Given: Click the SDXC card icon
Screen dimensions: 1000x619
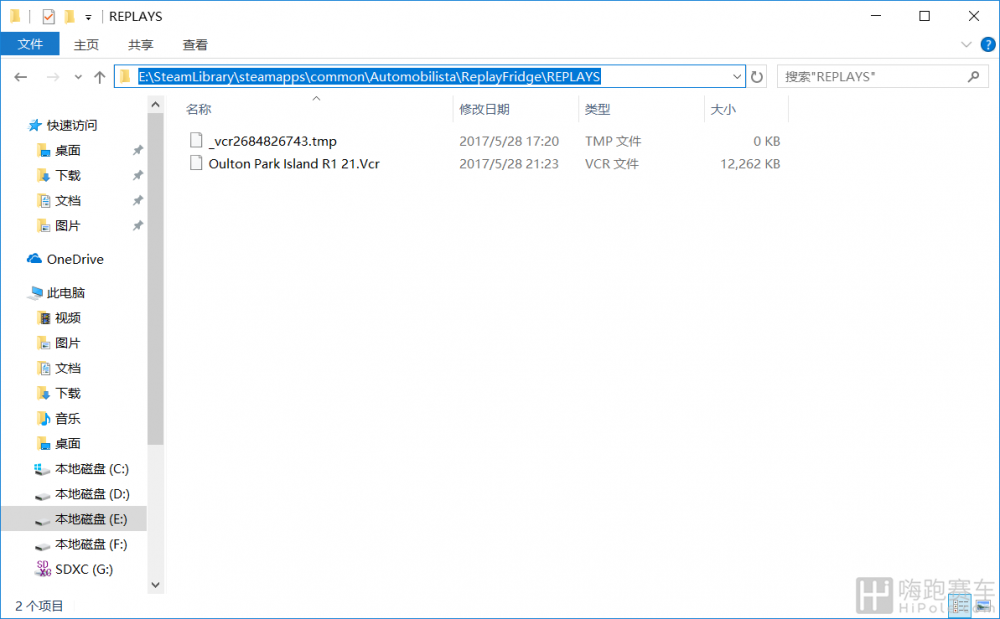Looking at the screenshot, I should (x=43, y=569).
